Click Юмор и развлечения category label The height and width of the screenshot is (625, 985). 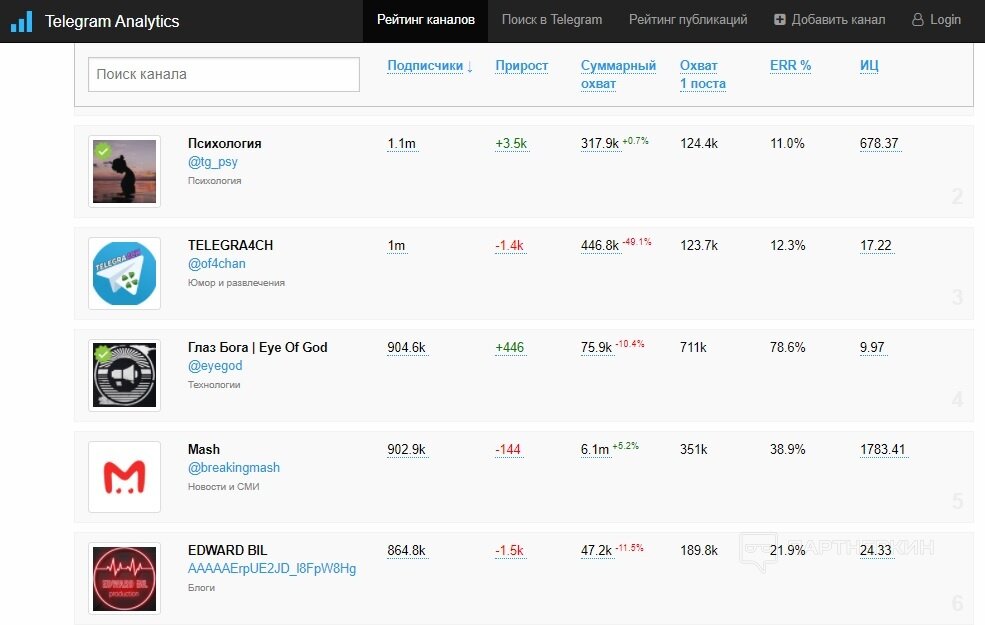pyautogui.click(x=236, y=283)
